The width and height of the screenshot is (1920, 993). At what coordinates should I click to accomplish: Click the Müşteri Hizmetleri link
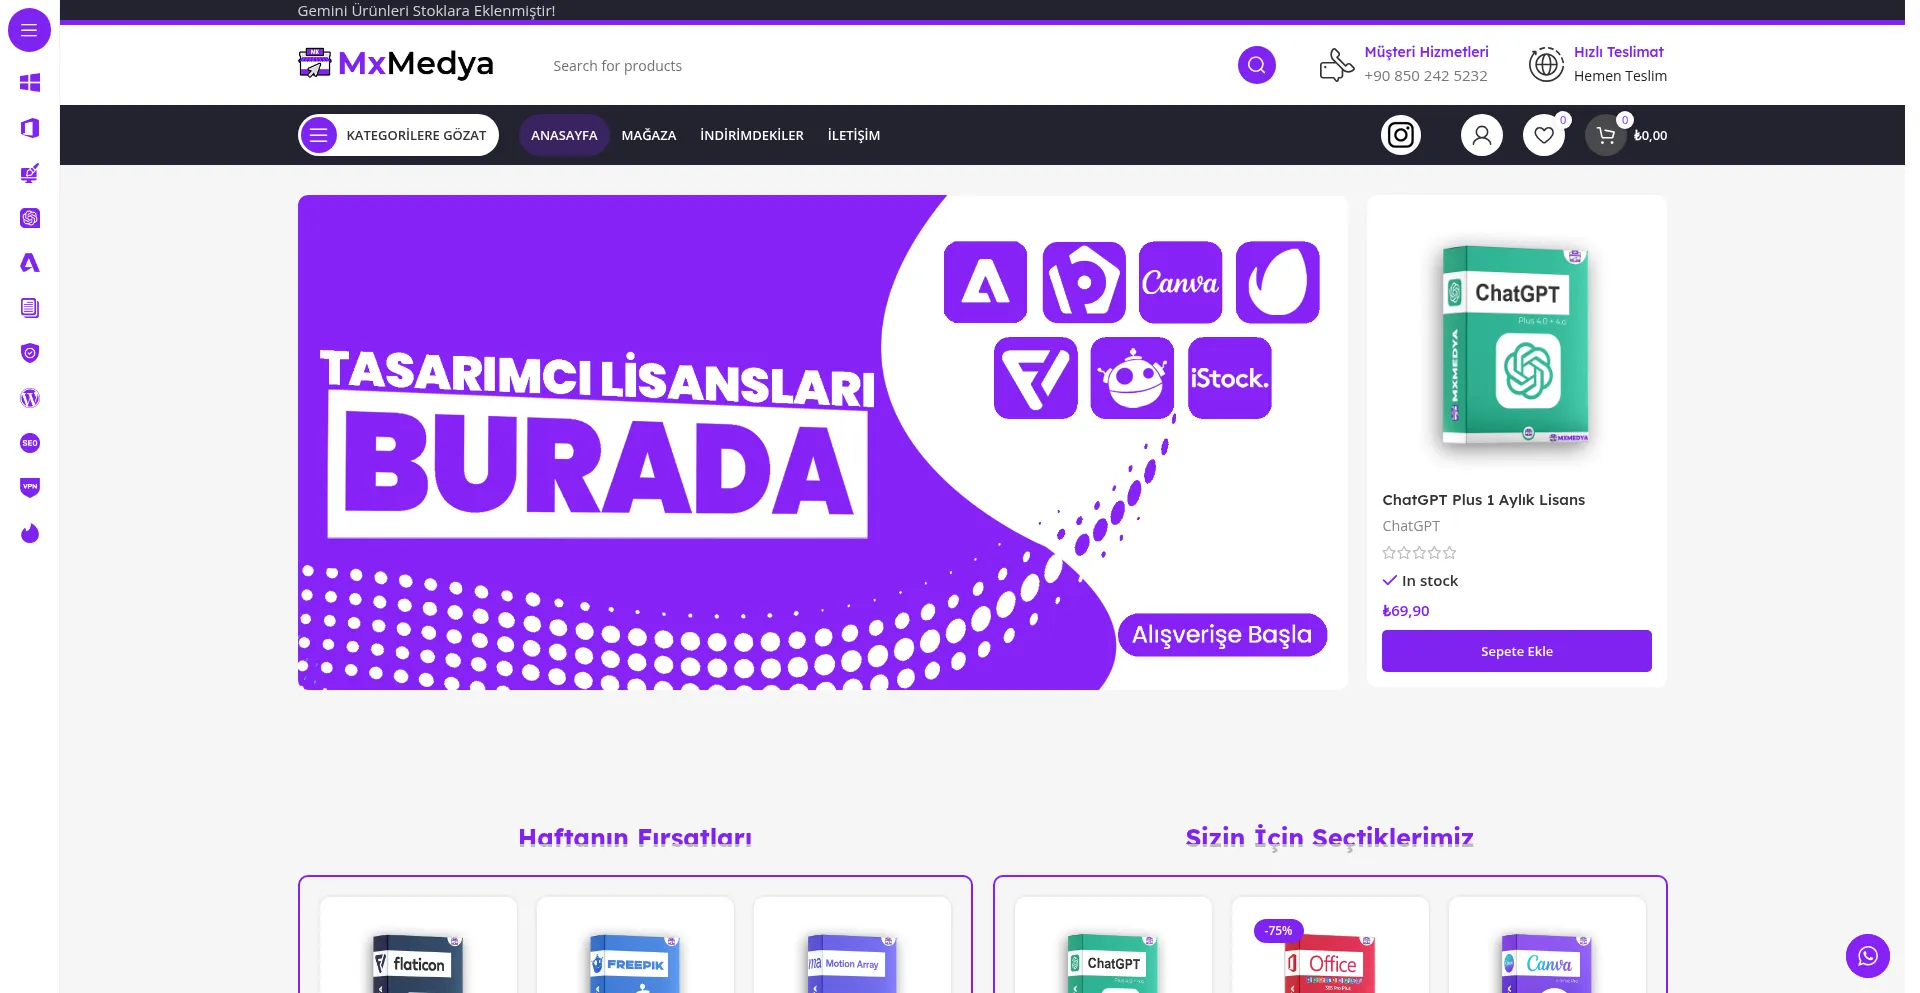pos(1426,52)
